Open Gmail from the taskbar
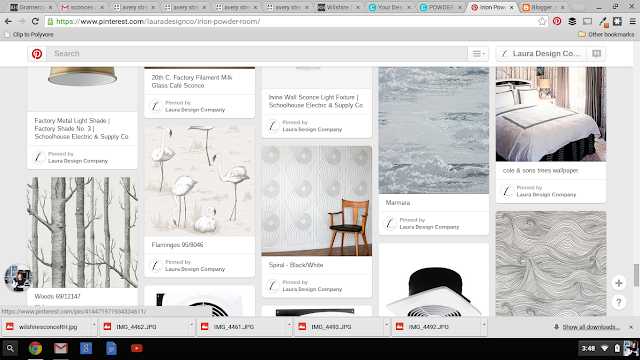This screenshot has width=640, height=360. coord(61,348)
